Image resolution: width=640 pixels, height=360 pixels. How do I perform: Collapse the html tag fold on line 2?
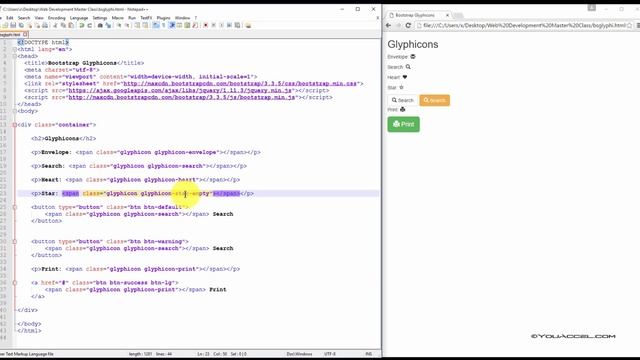click(15, 49)
